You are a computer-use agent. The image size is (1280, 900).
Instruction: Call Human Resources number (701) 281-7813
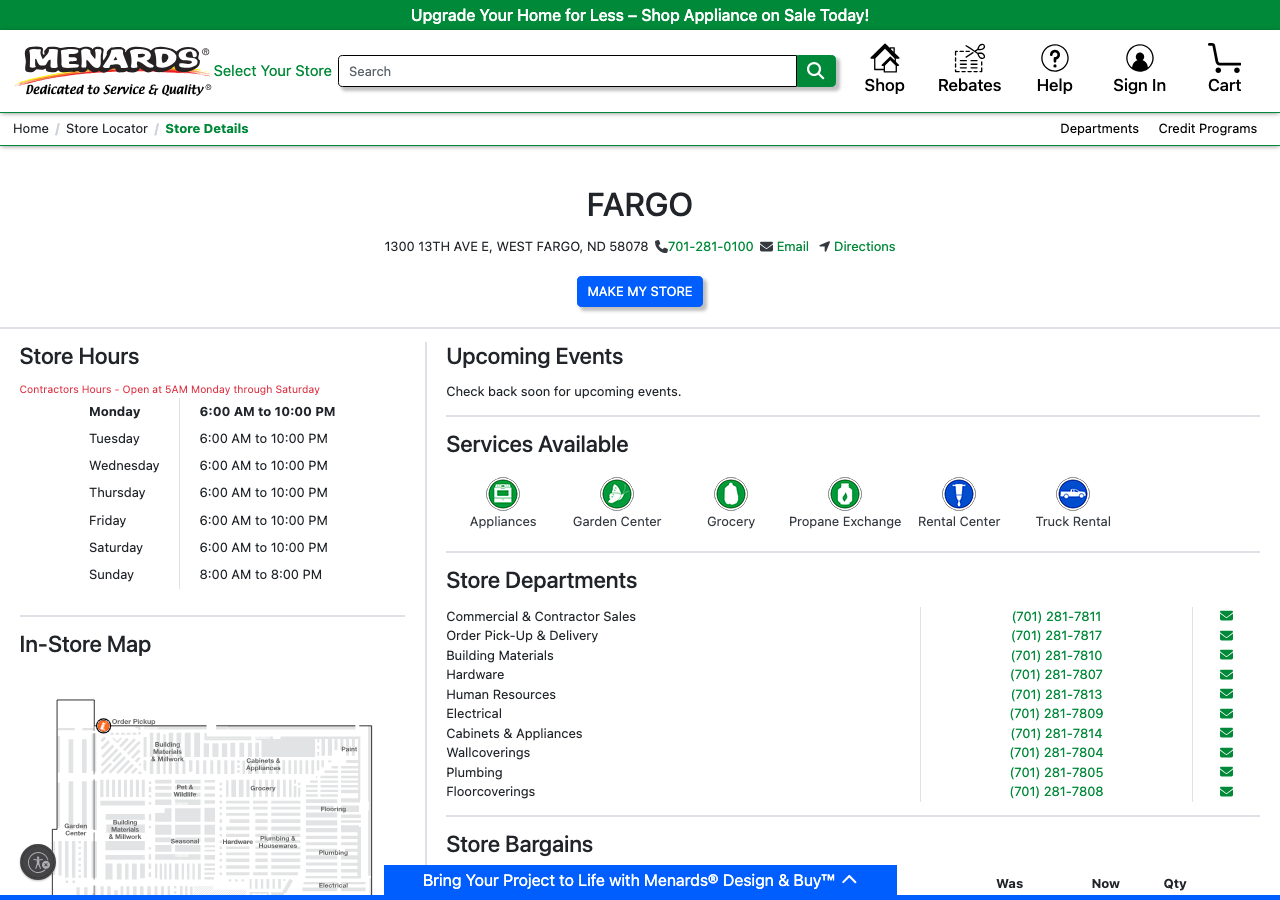[x=1056, y=695]
